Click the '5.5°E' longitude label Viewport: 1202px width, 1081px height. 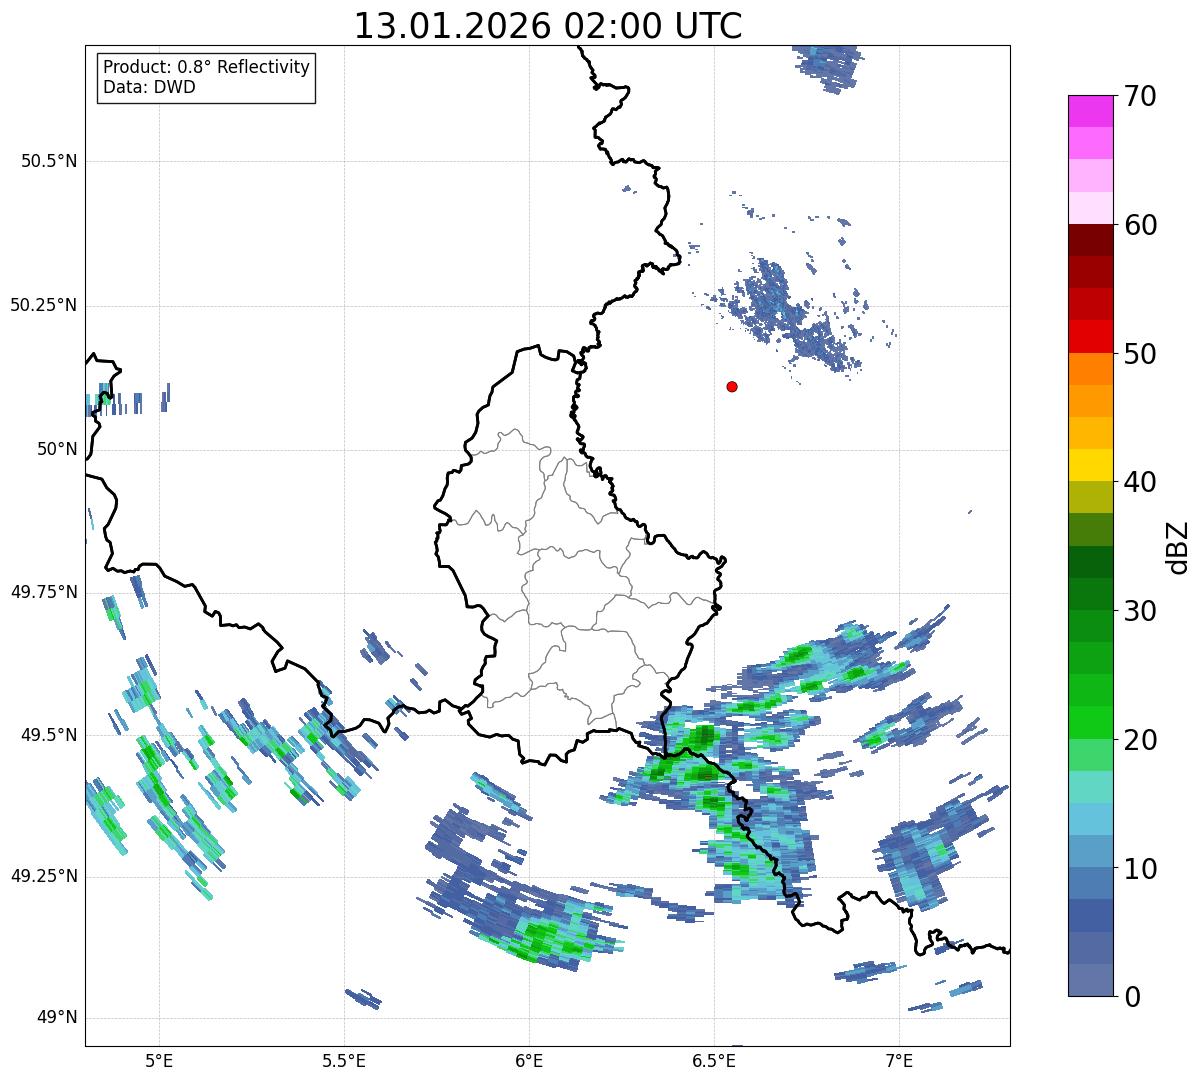pyautogui.click(x=344, y=1060)
